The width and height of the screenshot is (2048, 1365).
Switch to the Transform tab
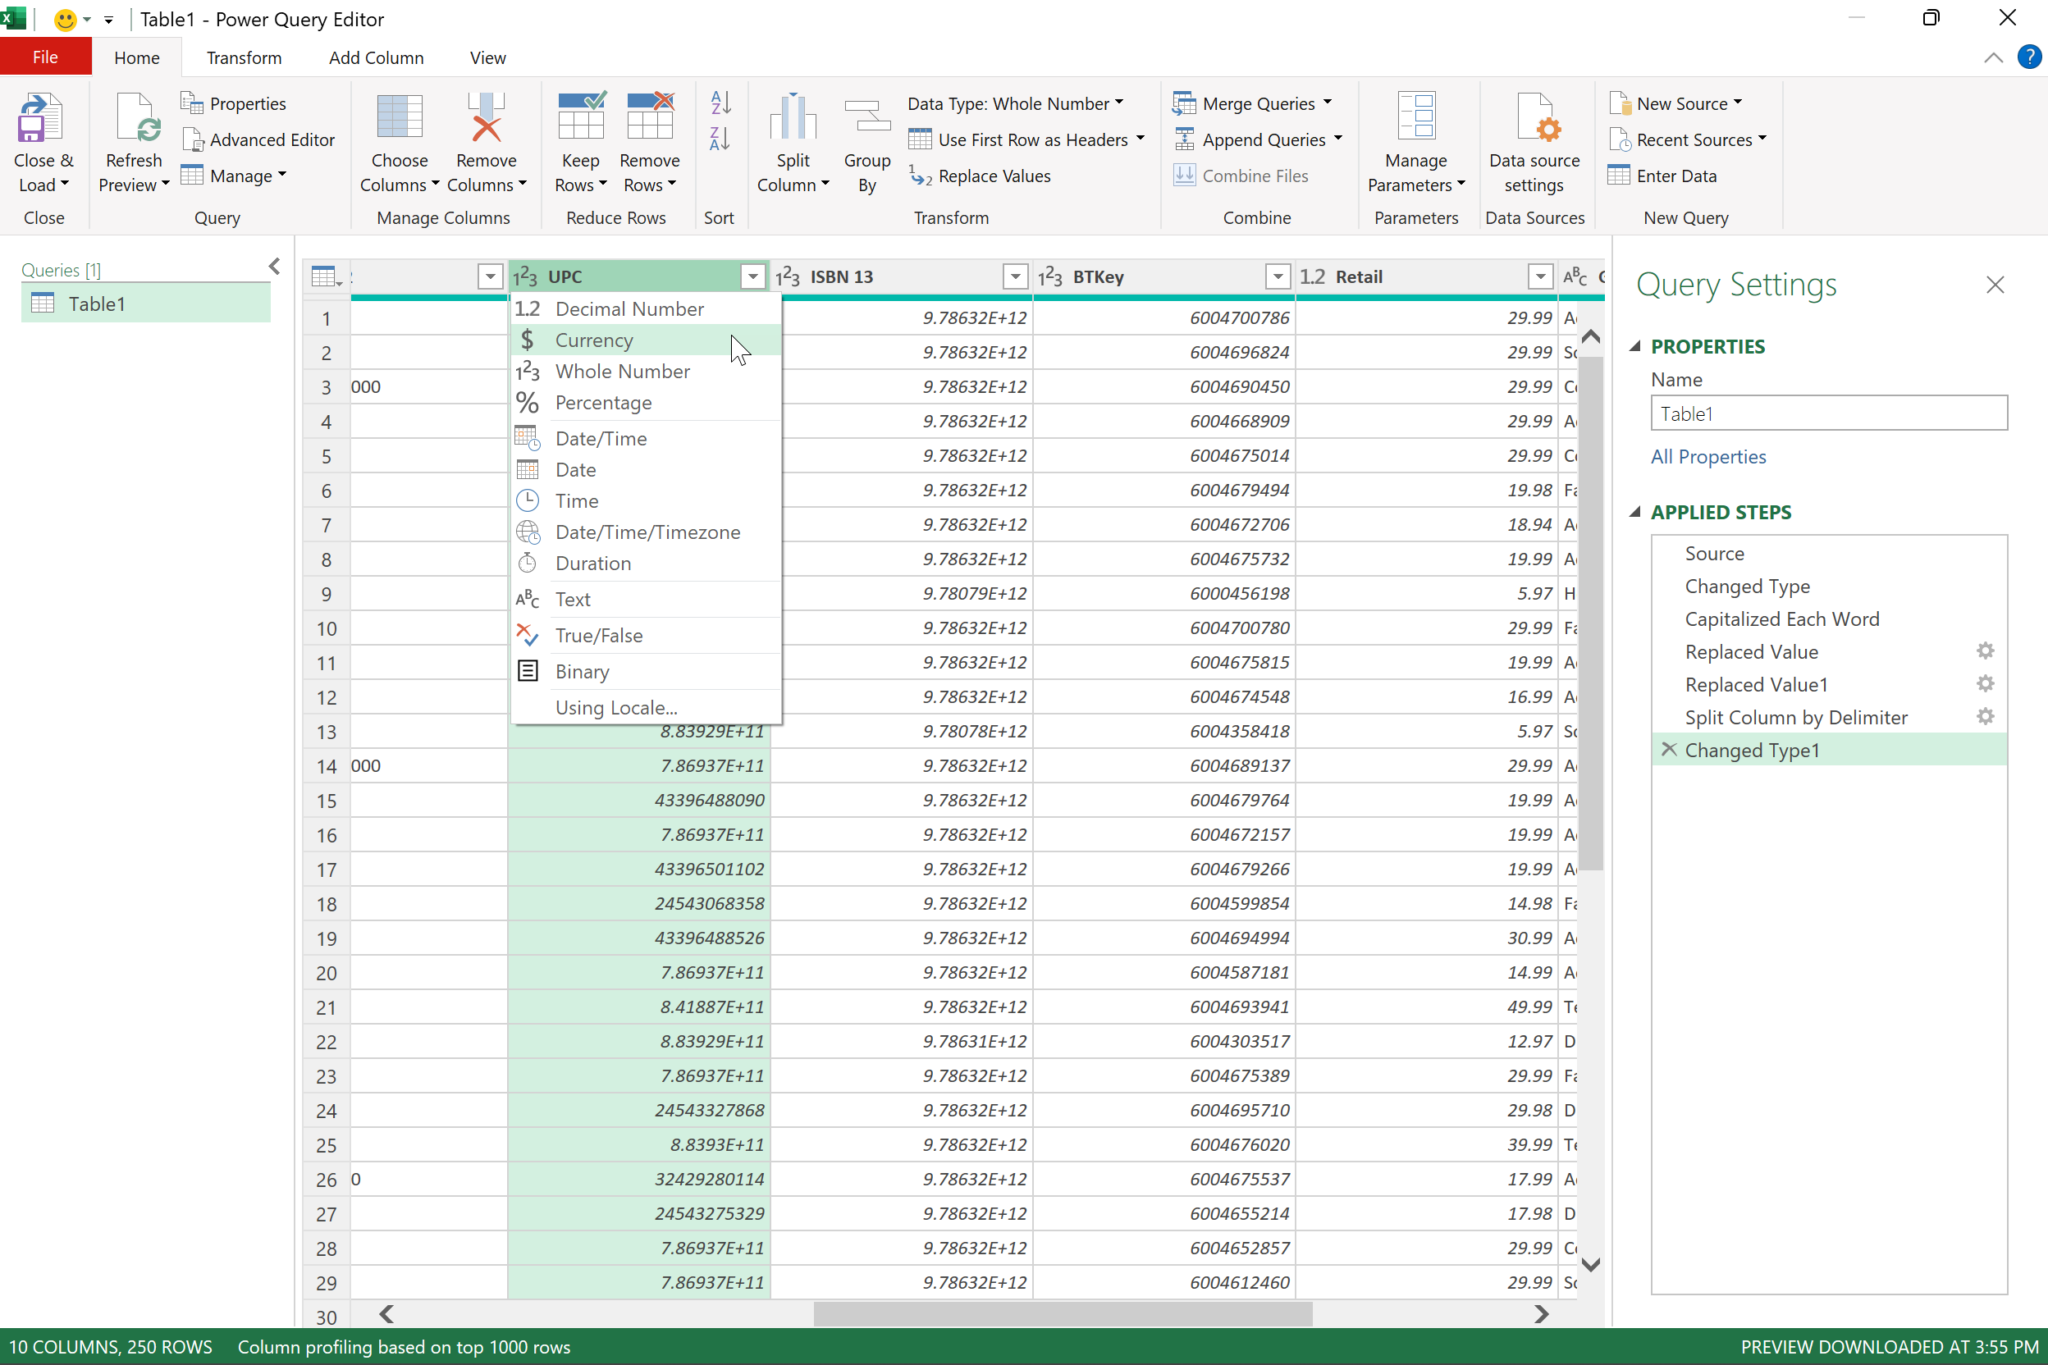(x=243, y=57)
